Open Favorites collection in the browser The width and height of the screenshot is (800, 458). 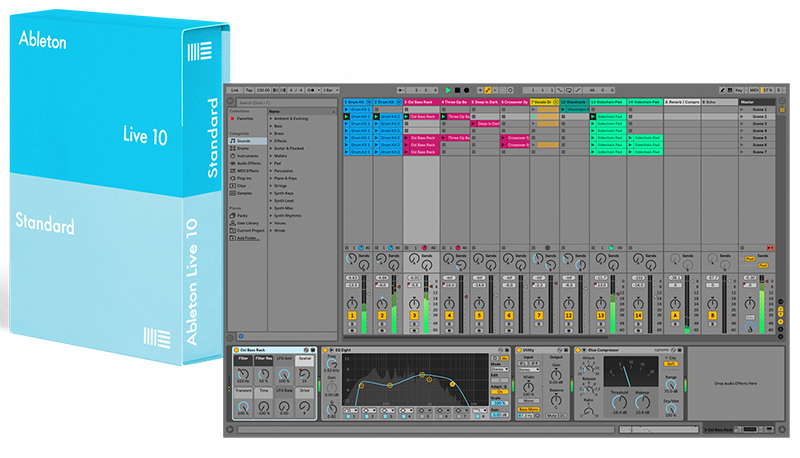pyautogui.click(x=245, y=118)
